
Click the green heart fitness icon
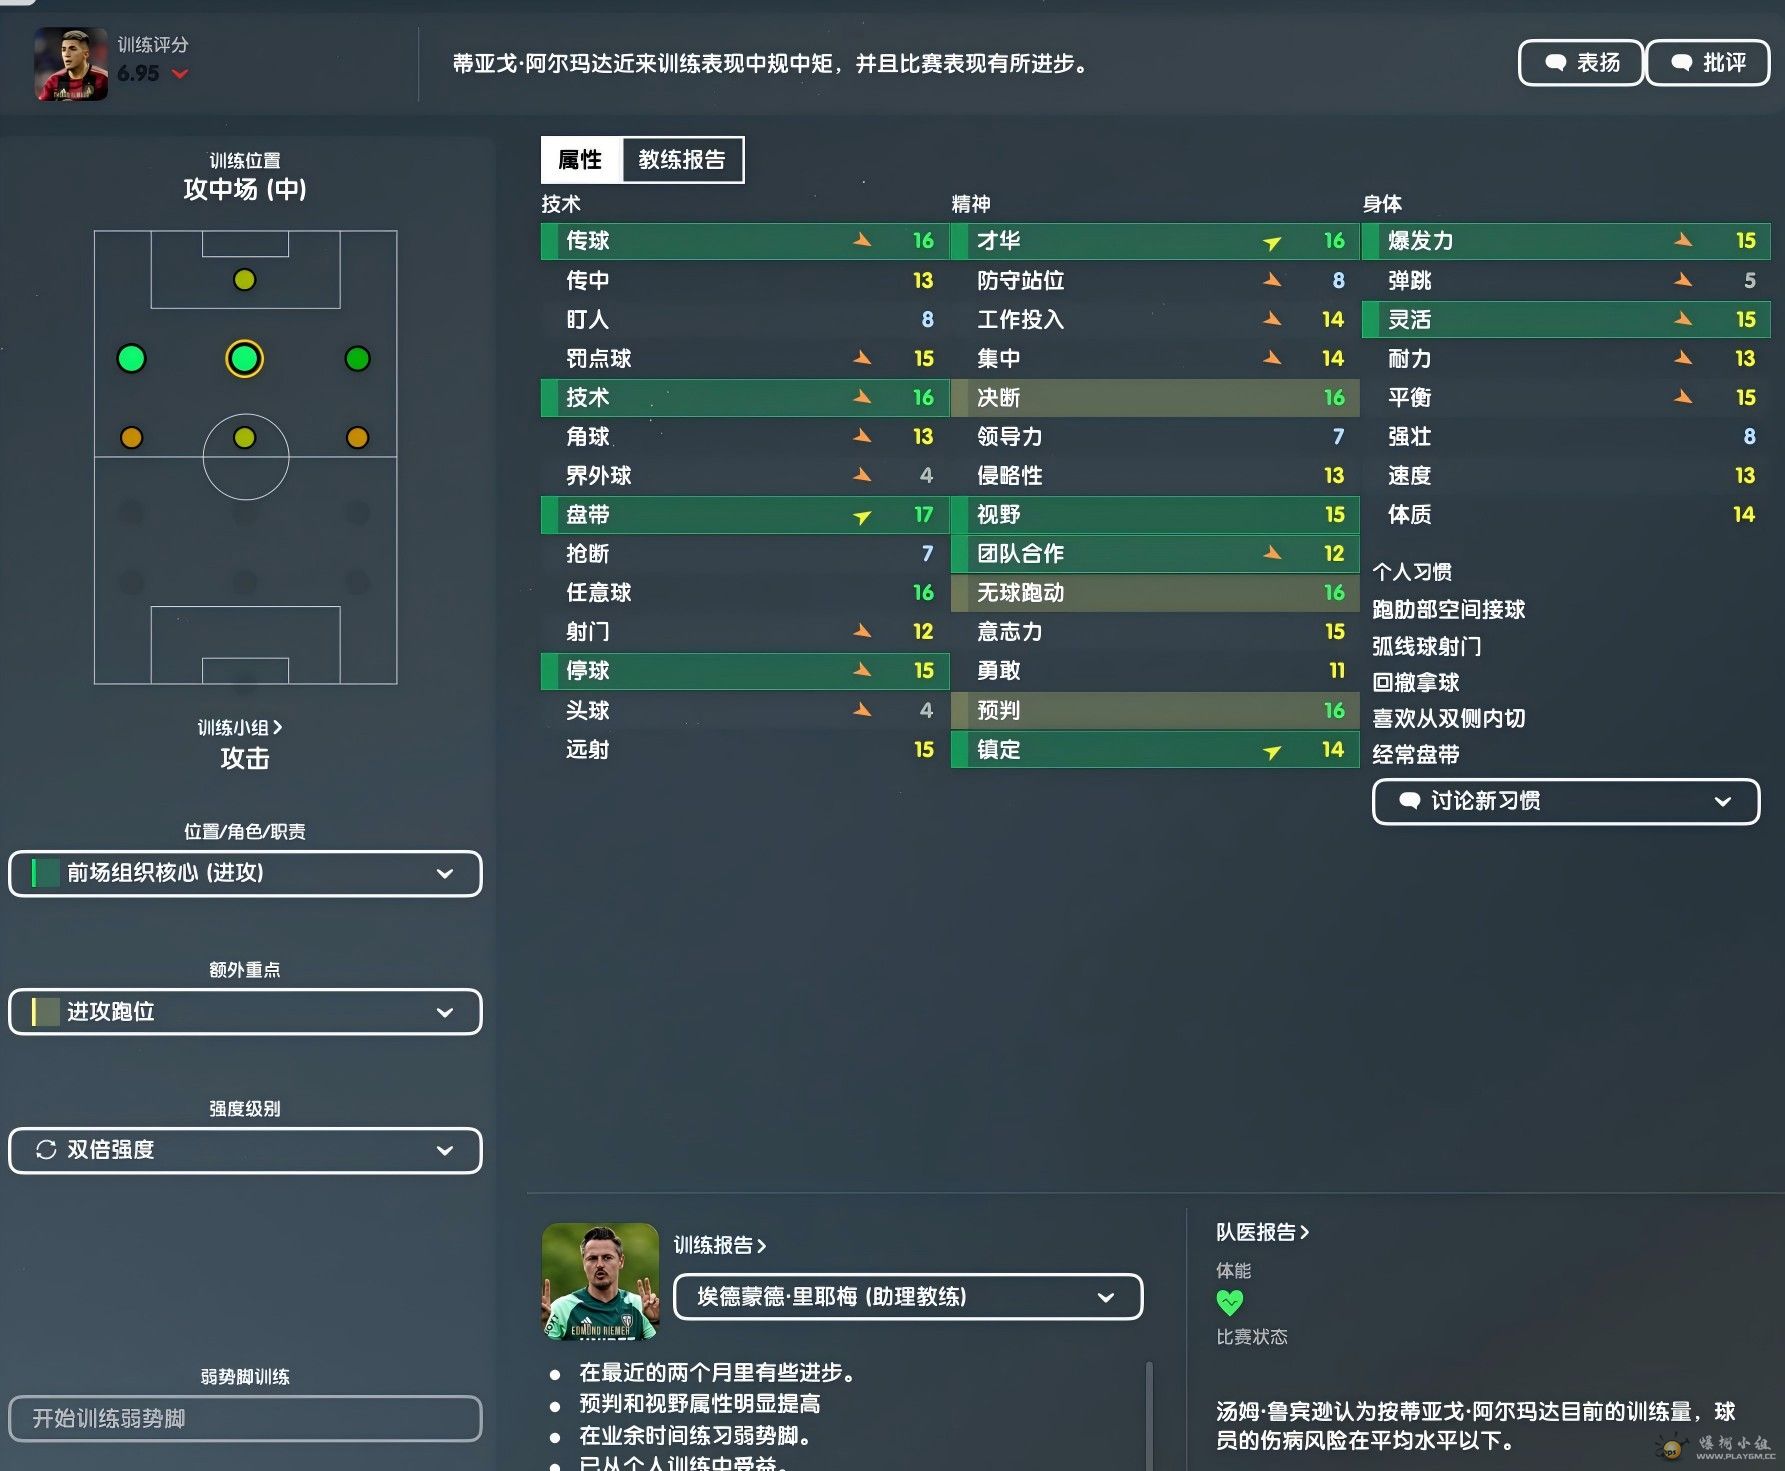point(1229,1302)
